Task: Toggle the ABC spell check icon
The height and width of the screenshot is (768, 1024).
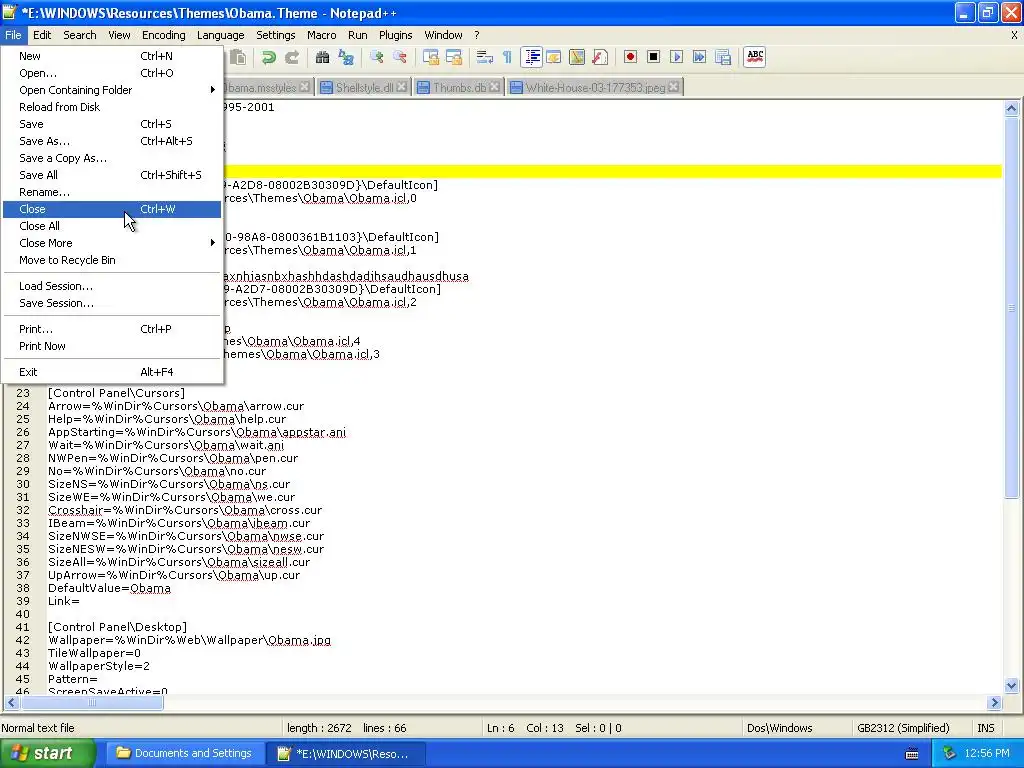Action: click(755, 57)
